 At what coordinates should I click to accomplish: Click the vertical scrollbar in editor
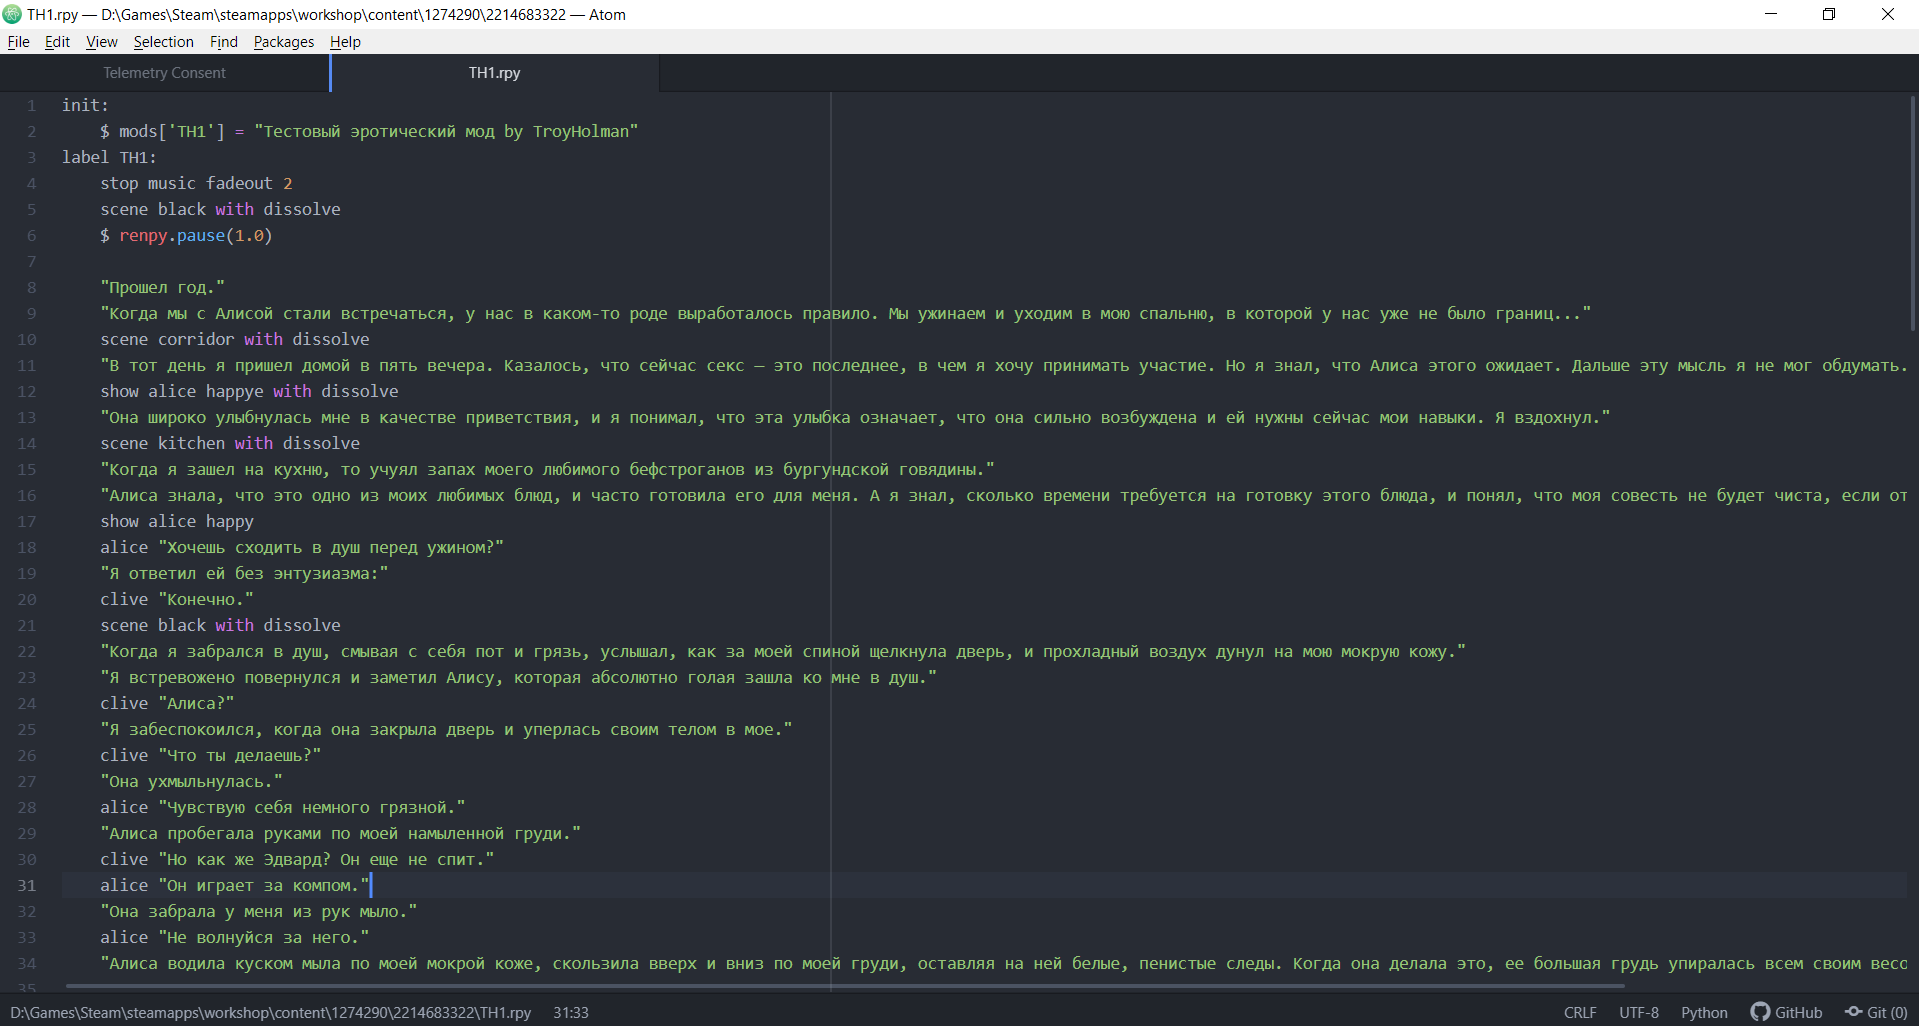pyautogui.click(x=1912, y=212)
